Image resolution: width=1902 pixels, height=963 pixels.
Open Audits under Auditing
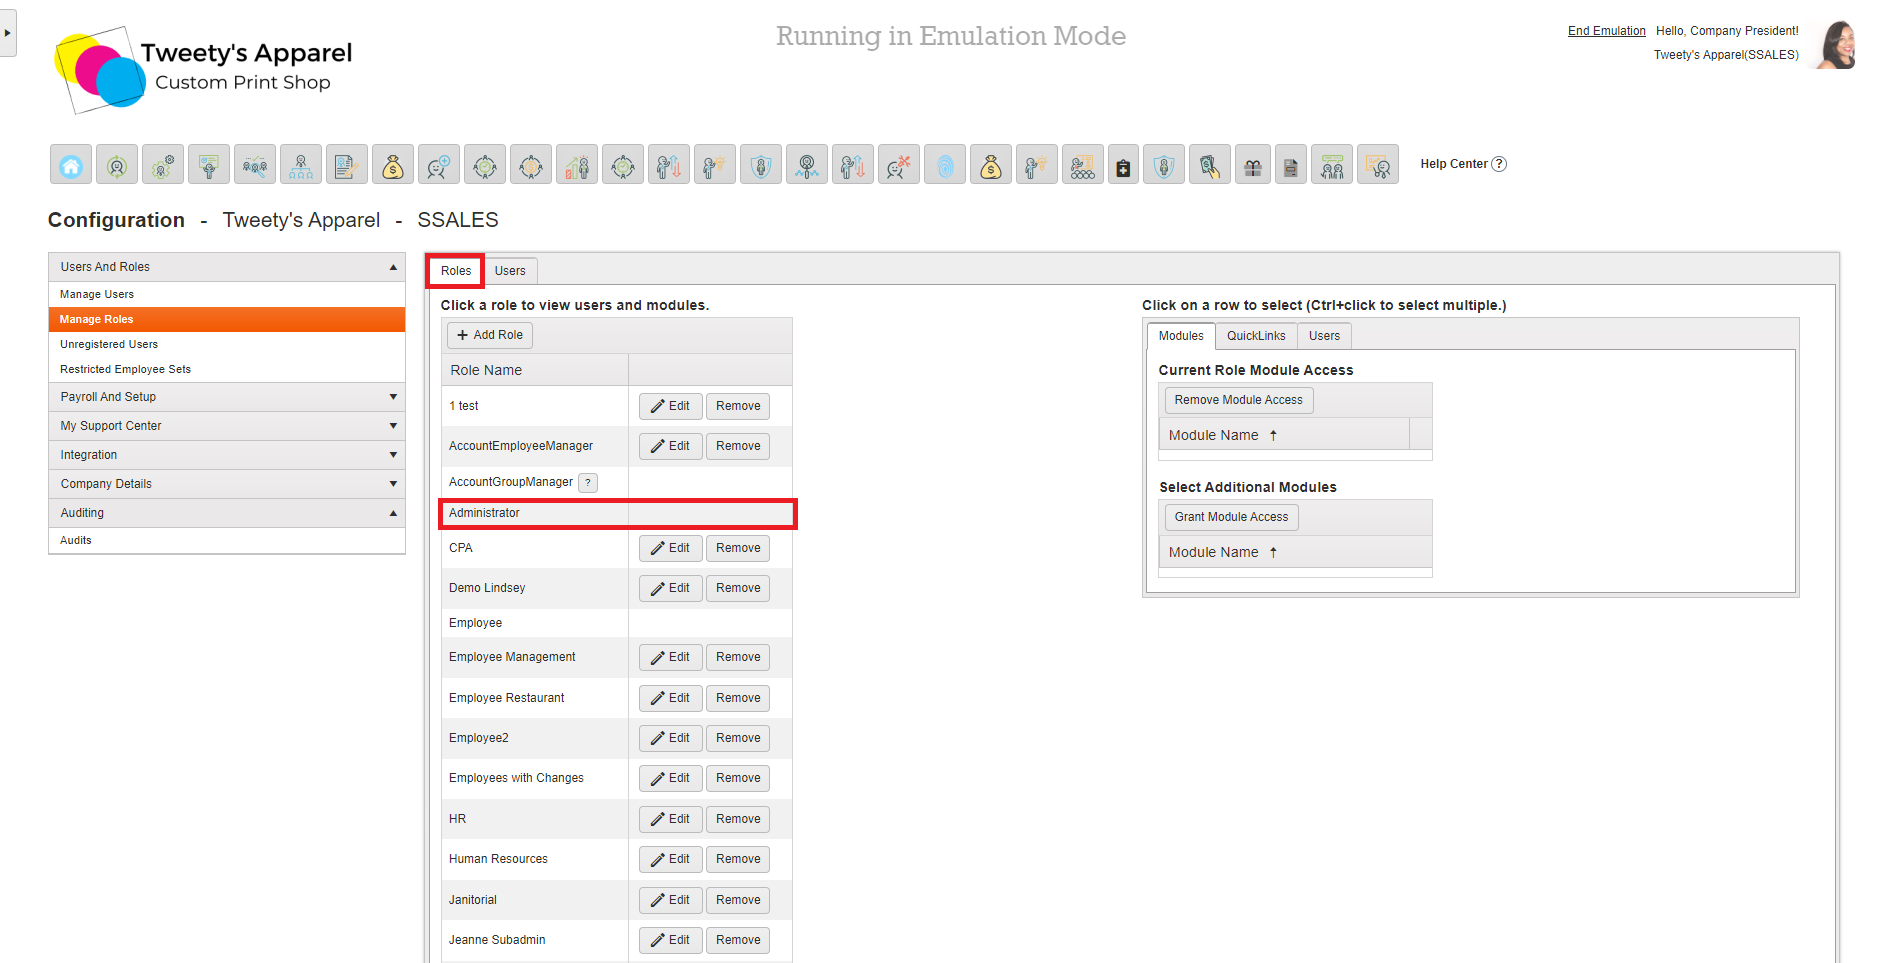(227, 541)
